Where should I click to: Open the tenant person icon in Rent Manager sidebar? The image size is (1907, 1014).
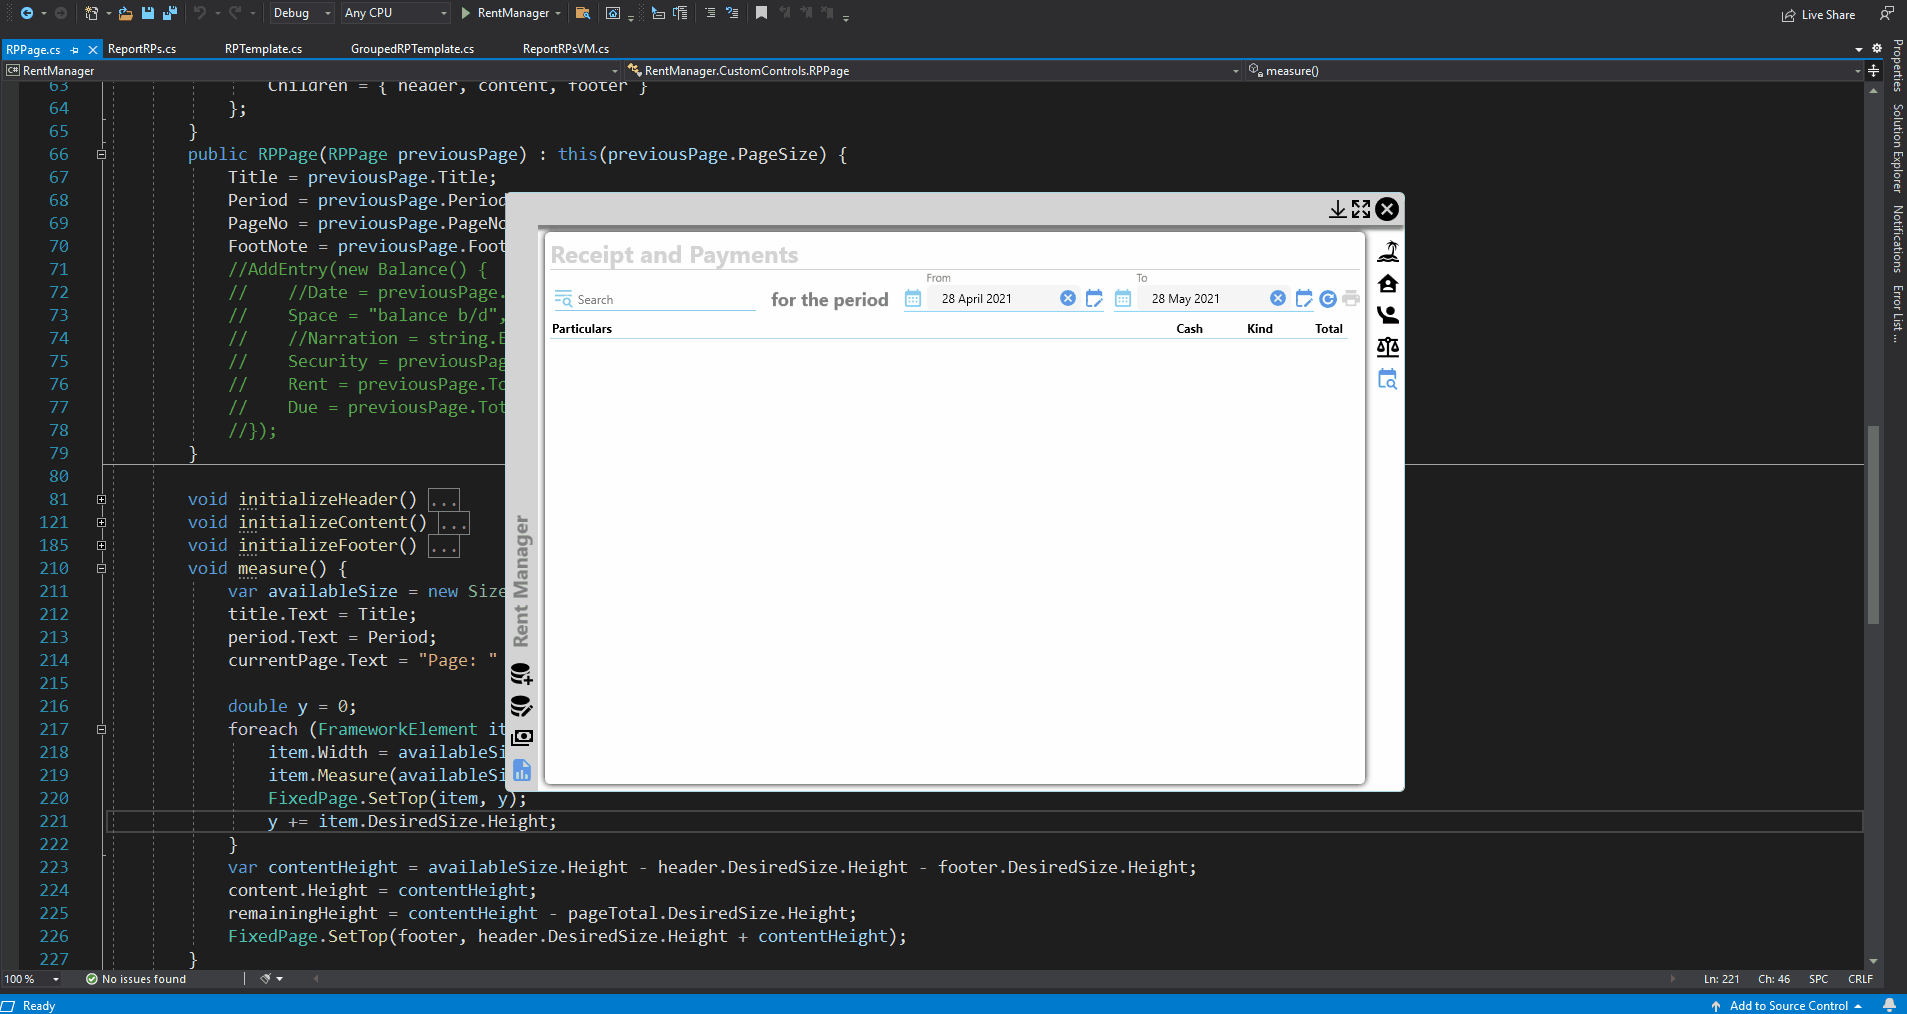1388,315
